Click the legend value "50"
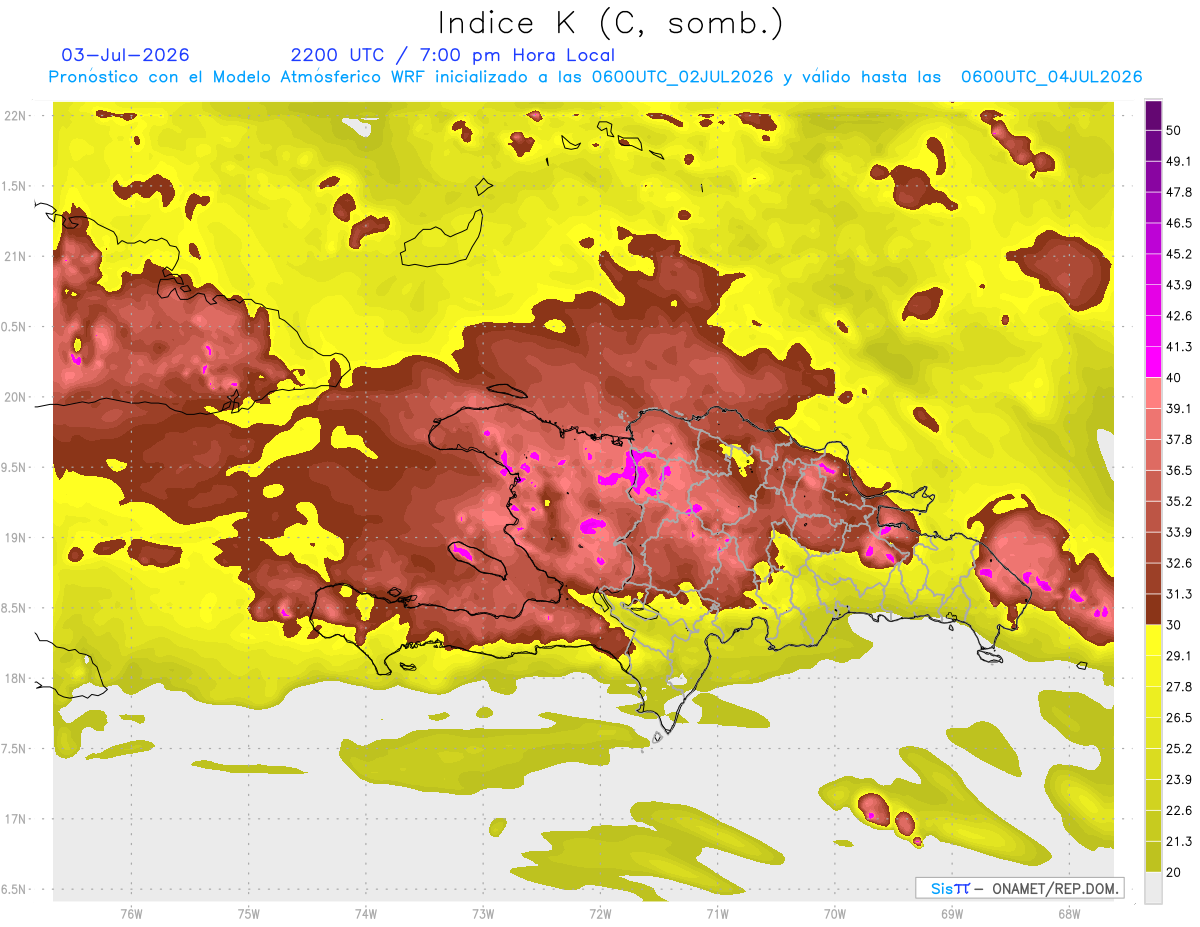This screenshot has width=1200, height=927. pyautogui.click(x=1174, y=131)
